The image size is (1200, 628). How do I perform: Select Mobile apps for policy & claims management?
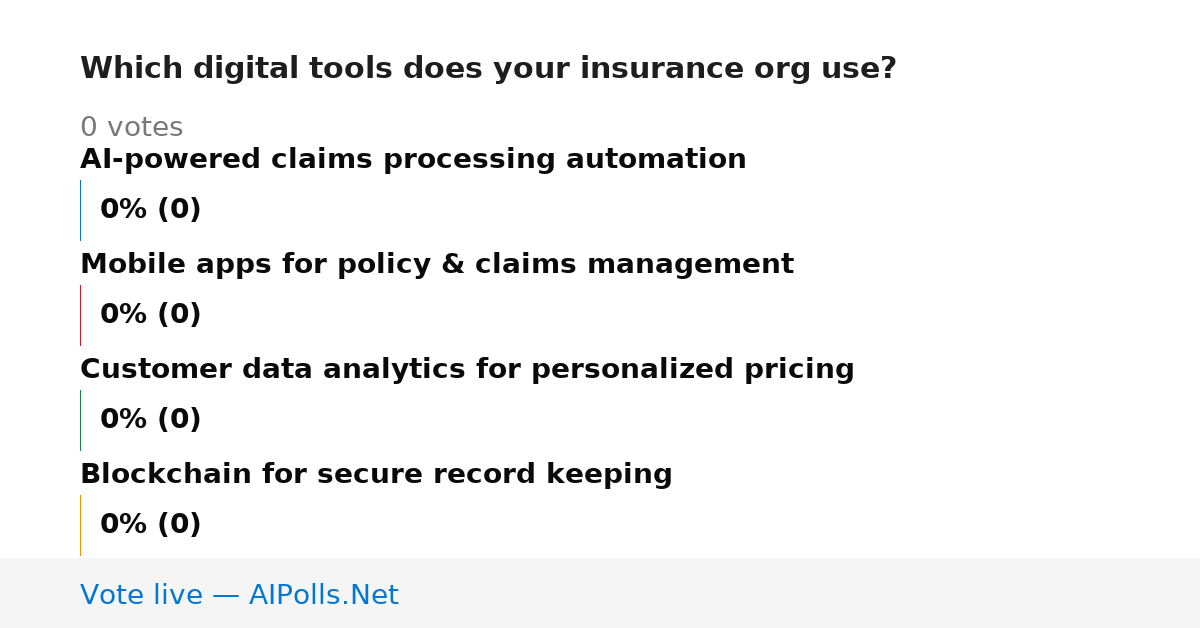(x=437, y=265)
